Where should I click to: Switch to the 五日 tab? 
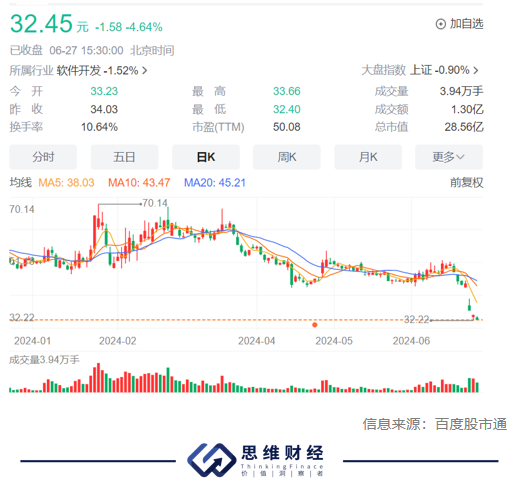[x=124, y=157]
